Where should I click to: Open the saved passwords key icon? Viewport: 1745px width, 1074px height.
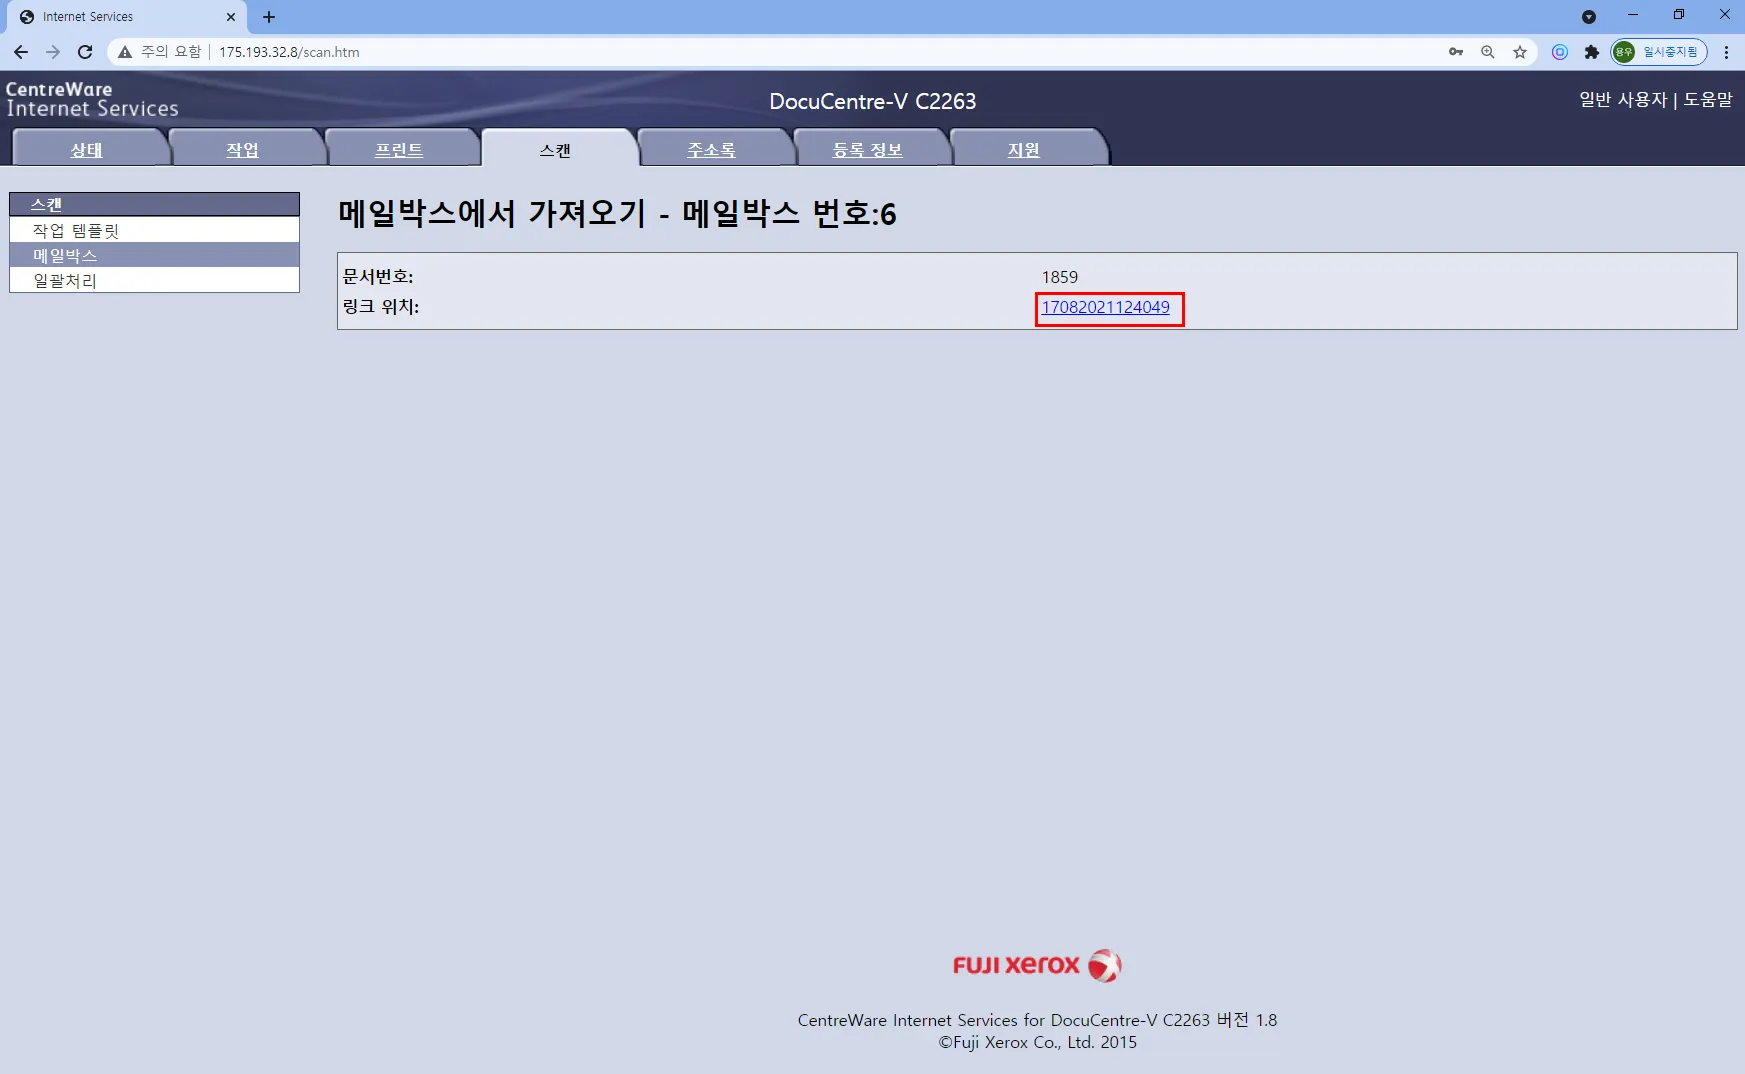[1456, 52]
